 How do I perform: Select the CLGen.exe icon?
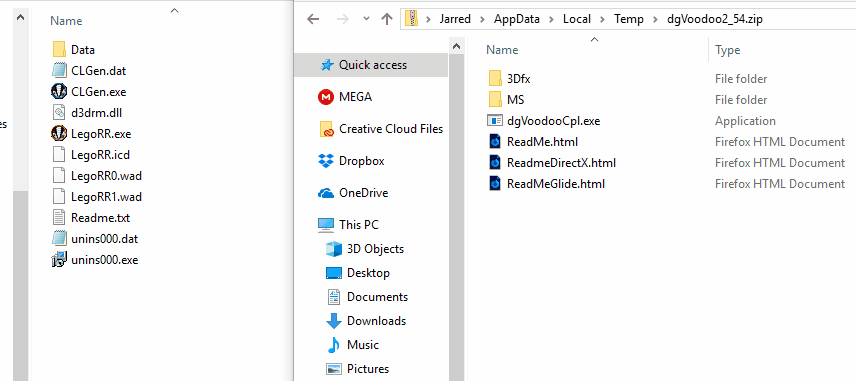click(59, 91)
